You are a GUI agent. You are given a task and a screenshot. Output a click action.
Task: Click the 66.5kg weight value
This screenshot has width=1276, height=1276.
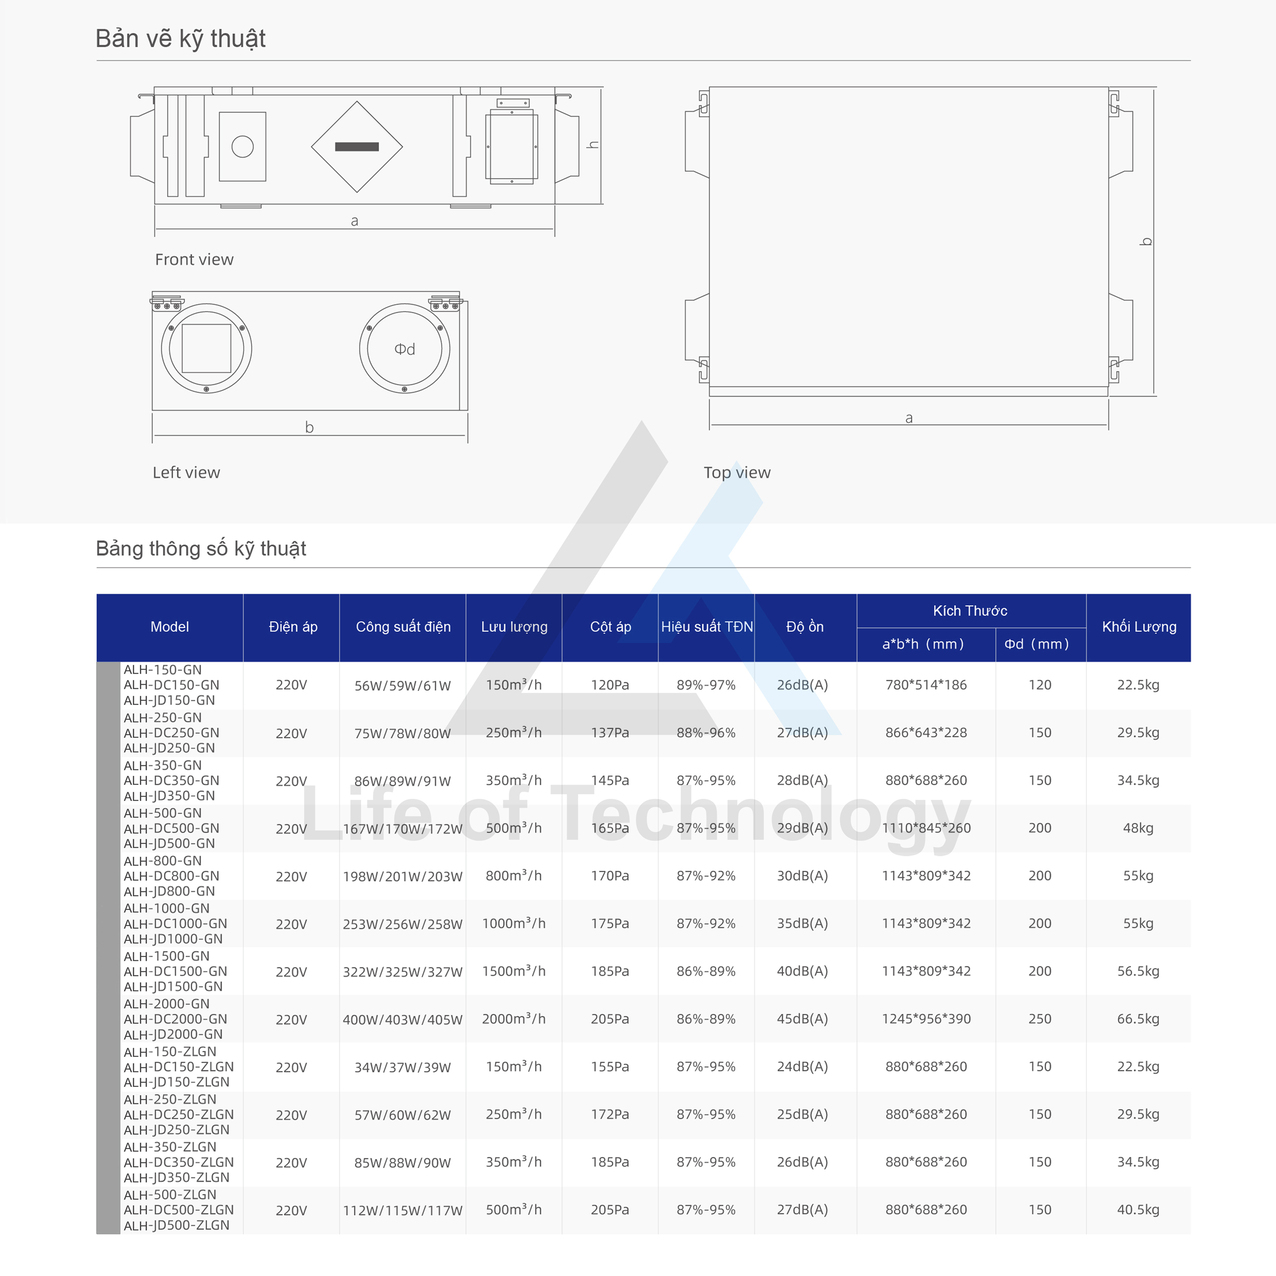[x=1138, y=1019]
